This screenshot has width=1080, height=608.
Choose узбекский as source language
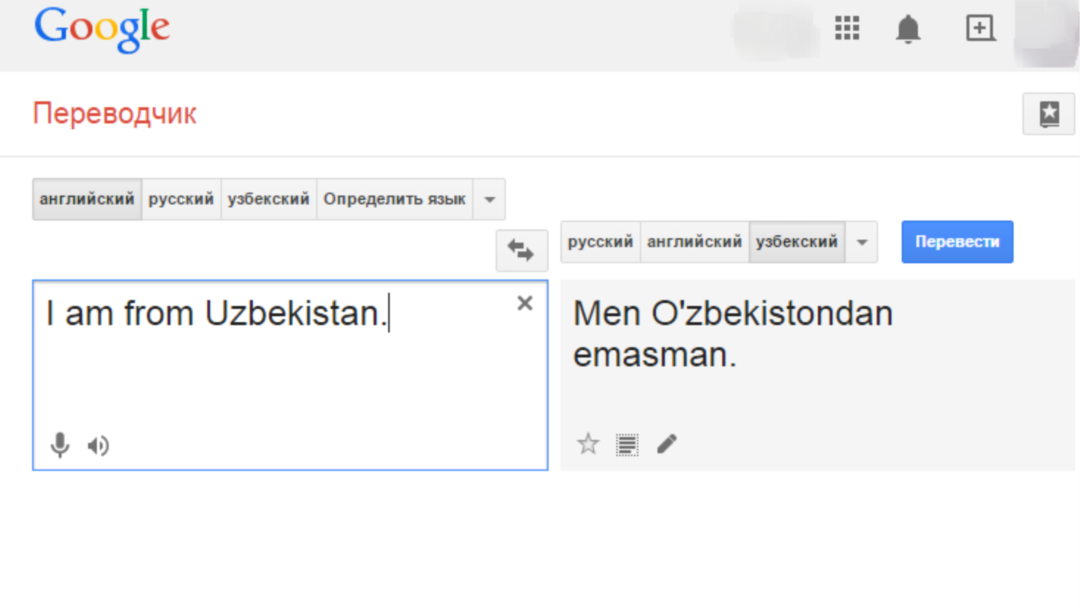tap(268, 199)
